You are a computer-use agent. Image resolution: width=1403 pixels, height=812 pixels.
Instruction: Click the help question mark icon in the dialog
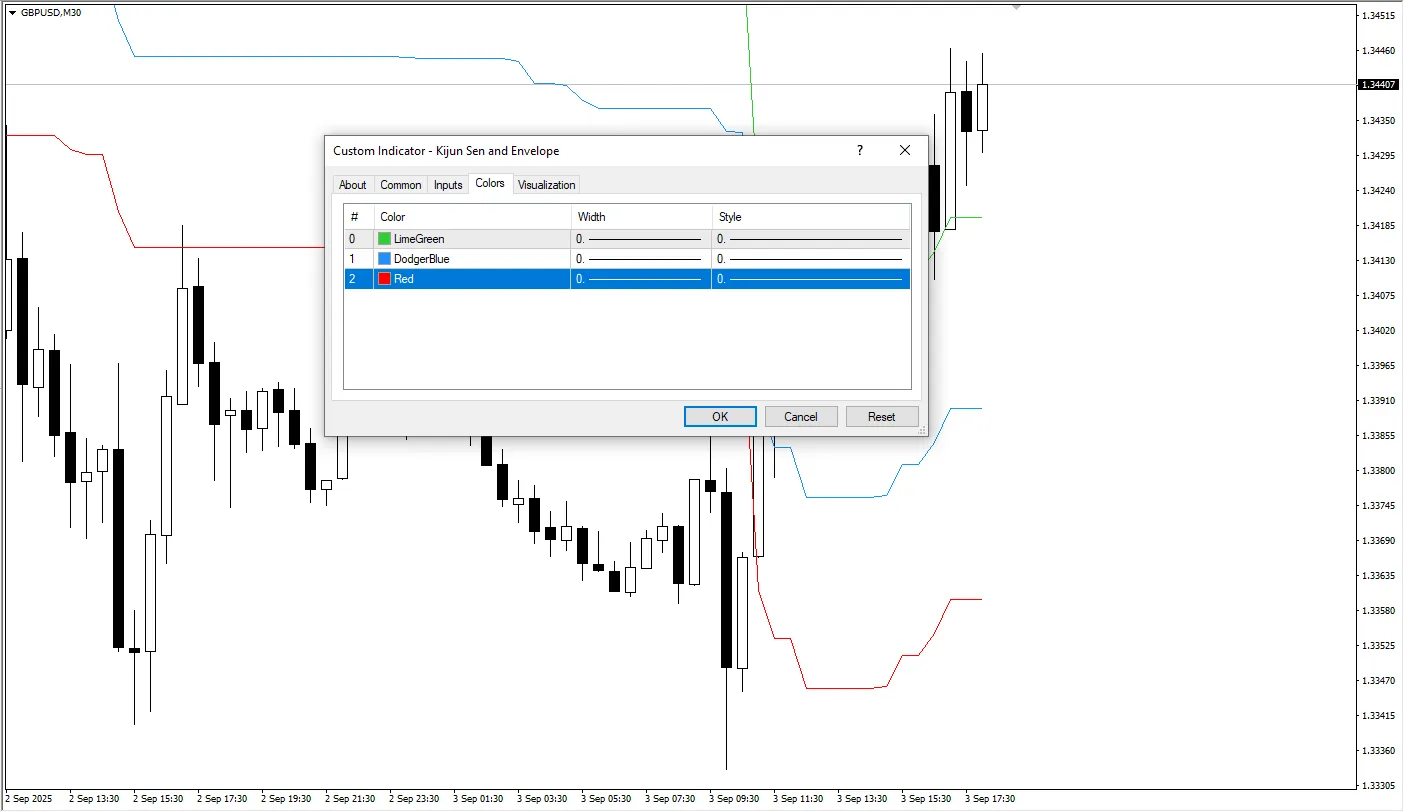tap(859, 150)
